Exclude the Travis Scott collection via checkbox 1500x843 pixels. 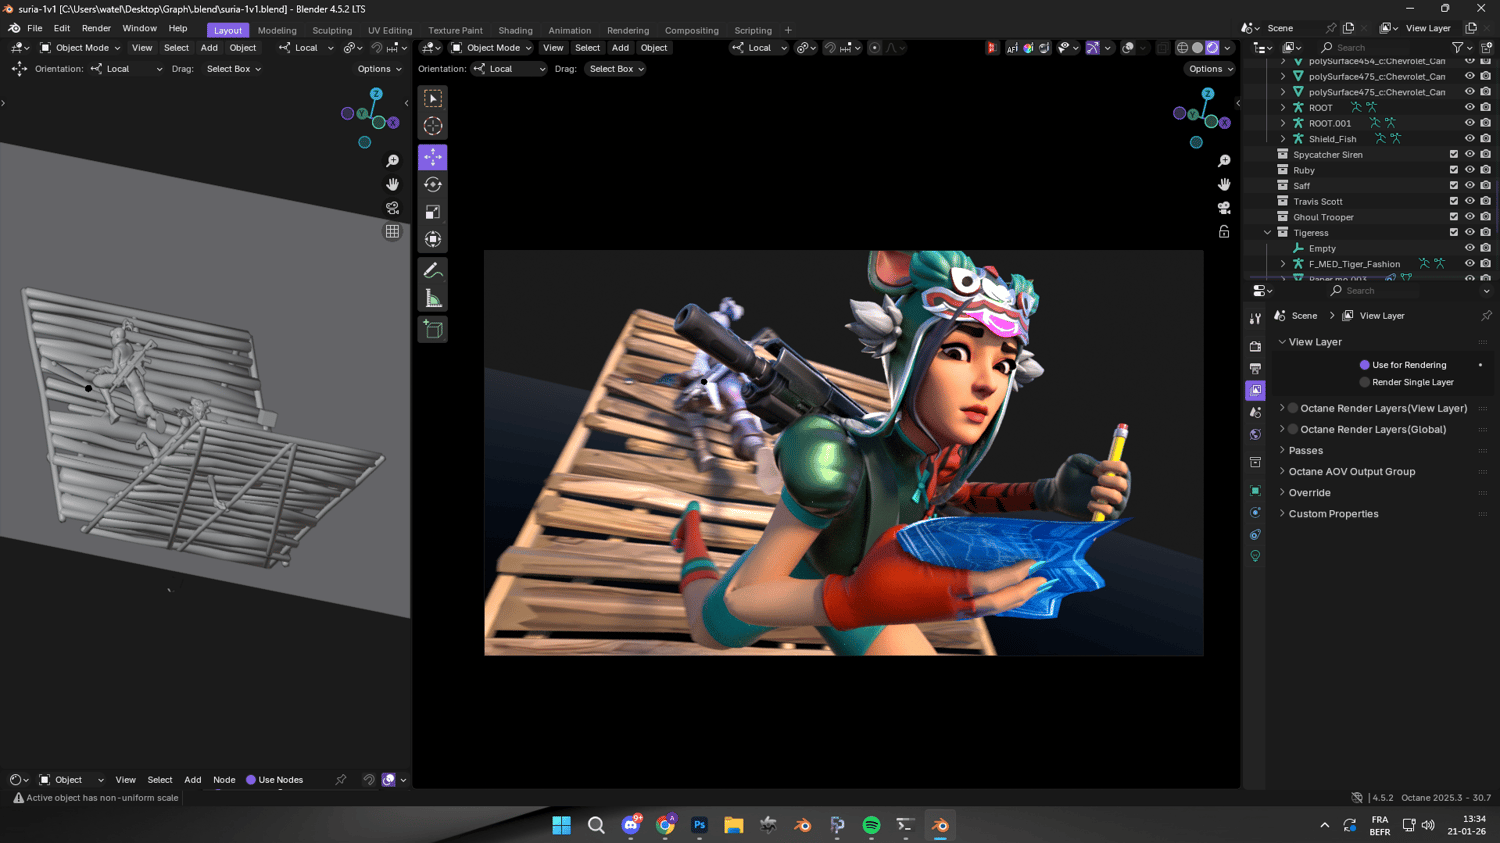1454,201
